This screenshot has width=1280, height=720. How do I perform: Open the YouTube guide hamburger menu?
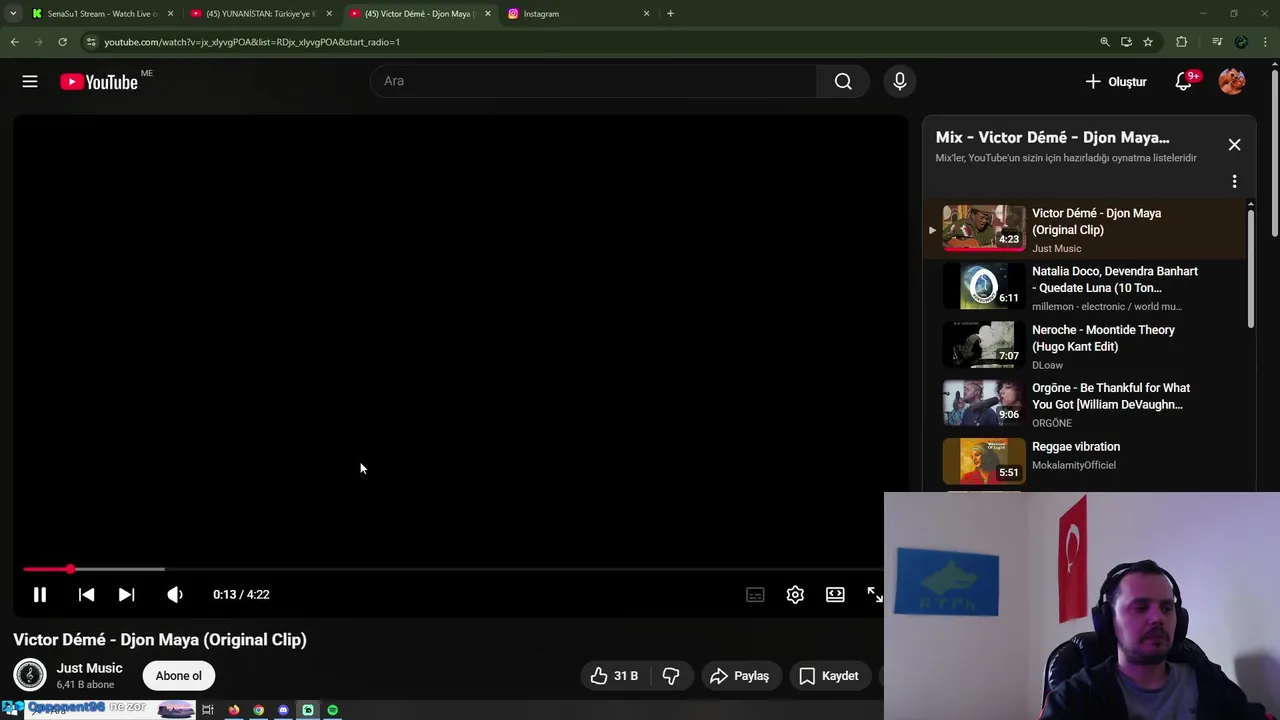30,82
